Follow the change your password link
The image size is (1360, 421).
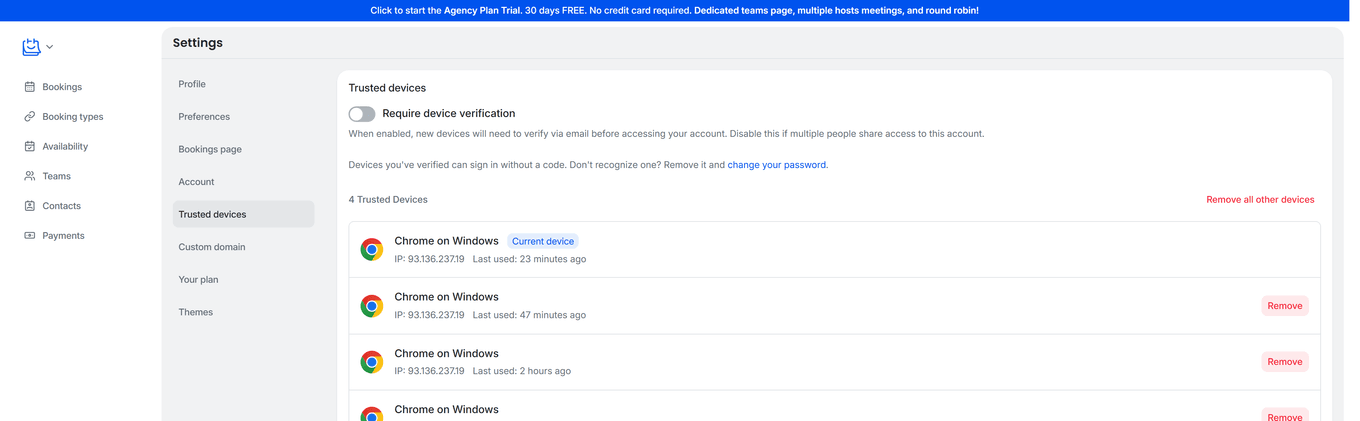[x=777, y=165]
